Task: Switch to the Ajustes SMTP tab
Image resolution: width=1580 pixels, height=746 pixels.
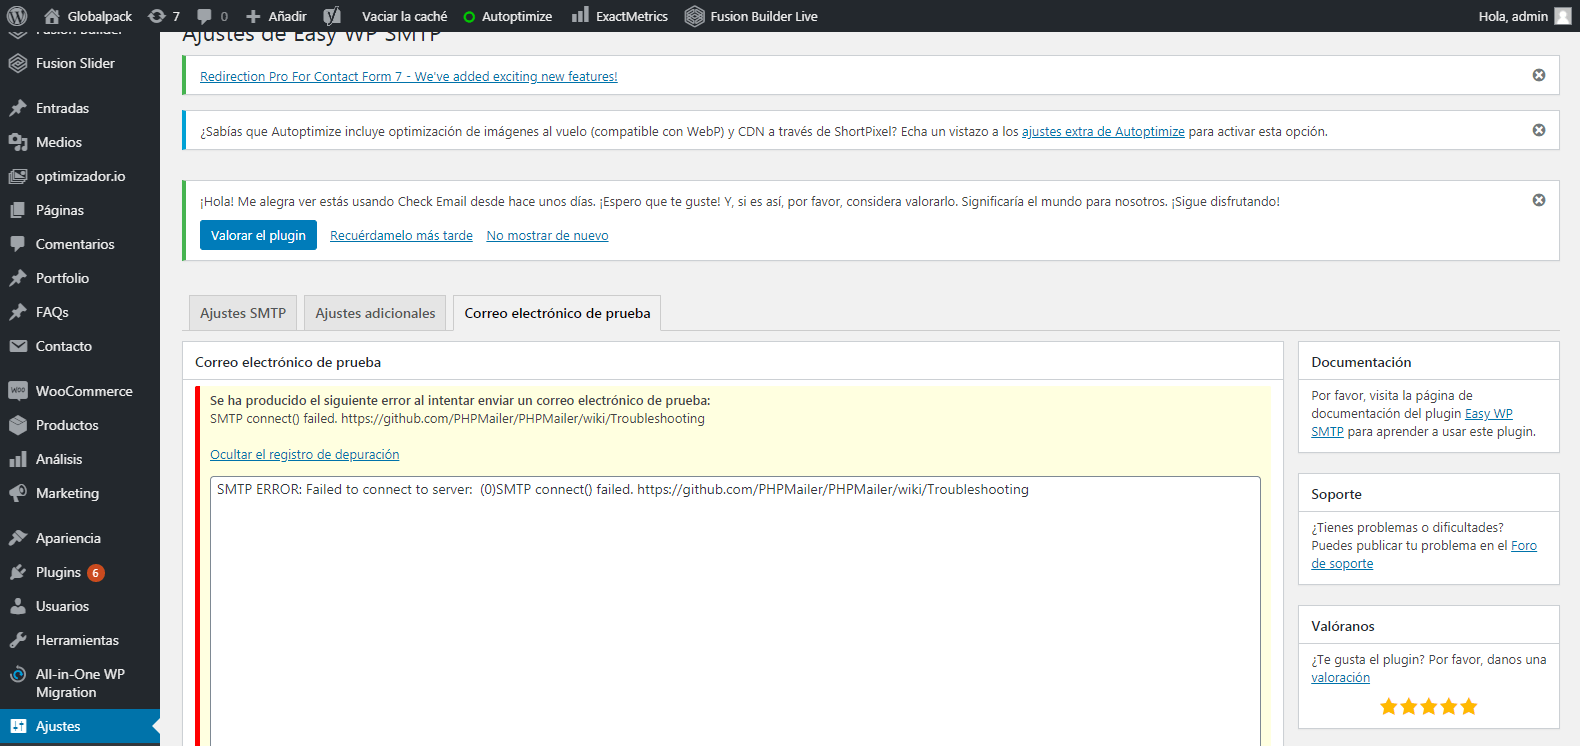Action: coord(243,313)
